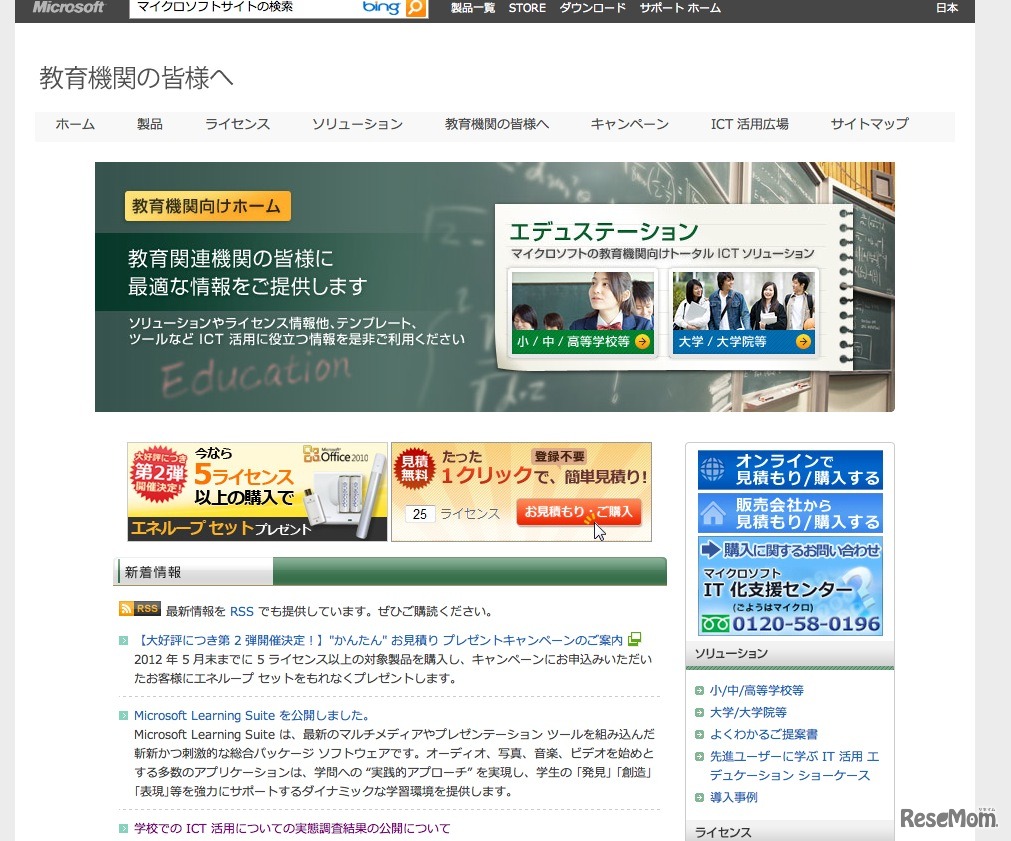Click 教育機関向けホーム yellow button

(x=207, y=206)
